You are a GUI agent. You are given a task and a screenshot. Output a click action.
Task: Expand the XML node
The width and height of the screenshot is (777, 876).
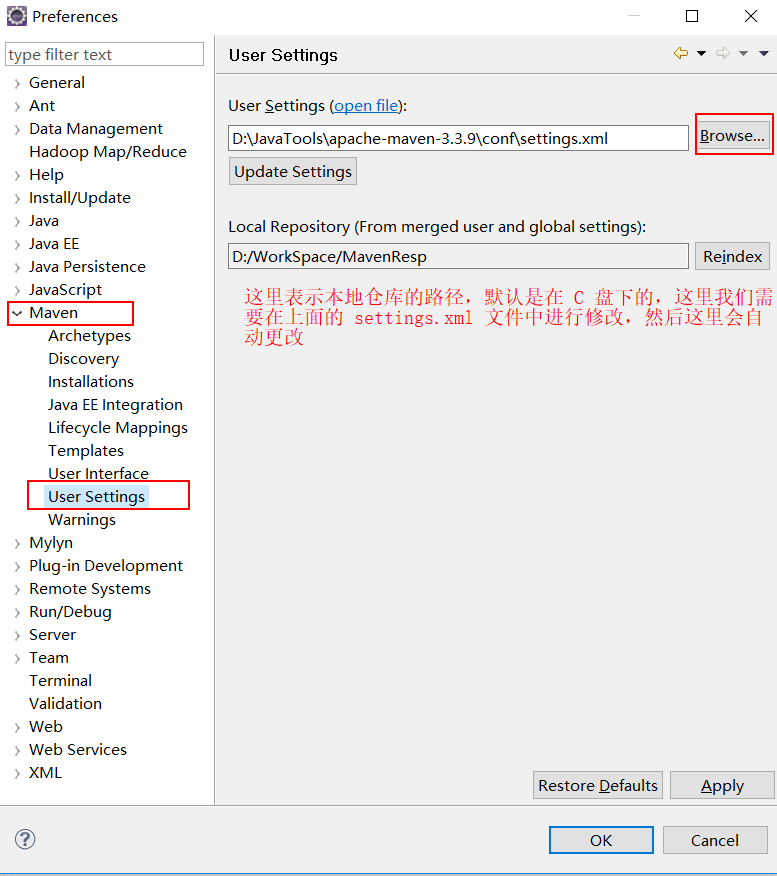17,773
